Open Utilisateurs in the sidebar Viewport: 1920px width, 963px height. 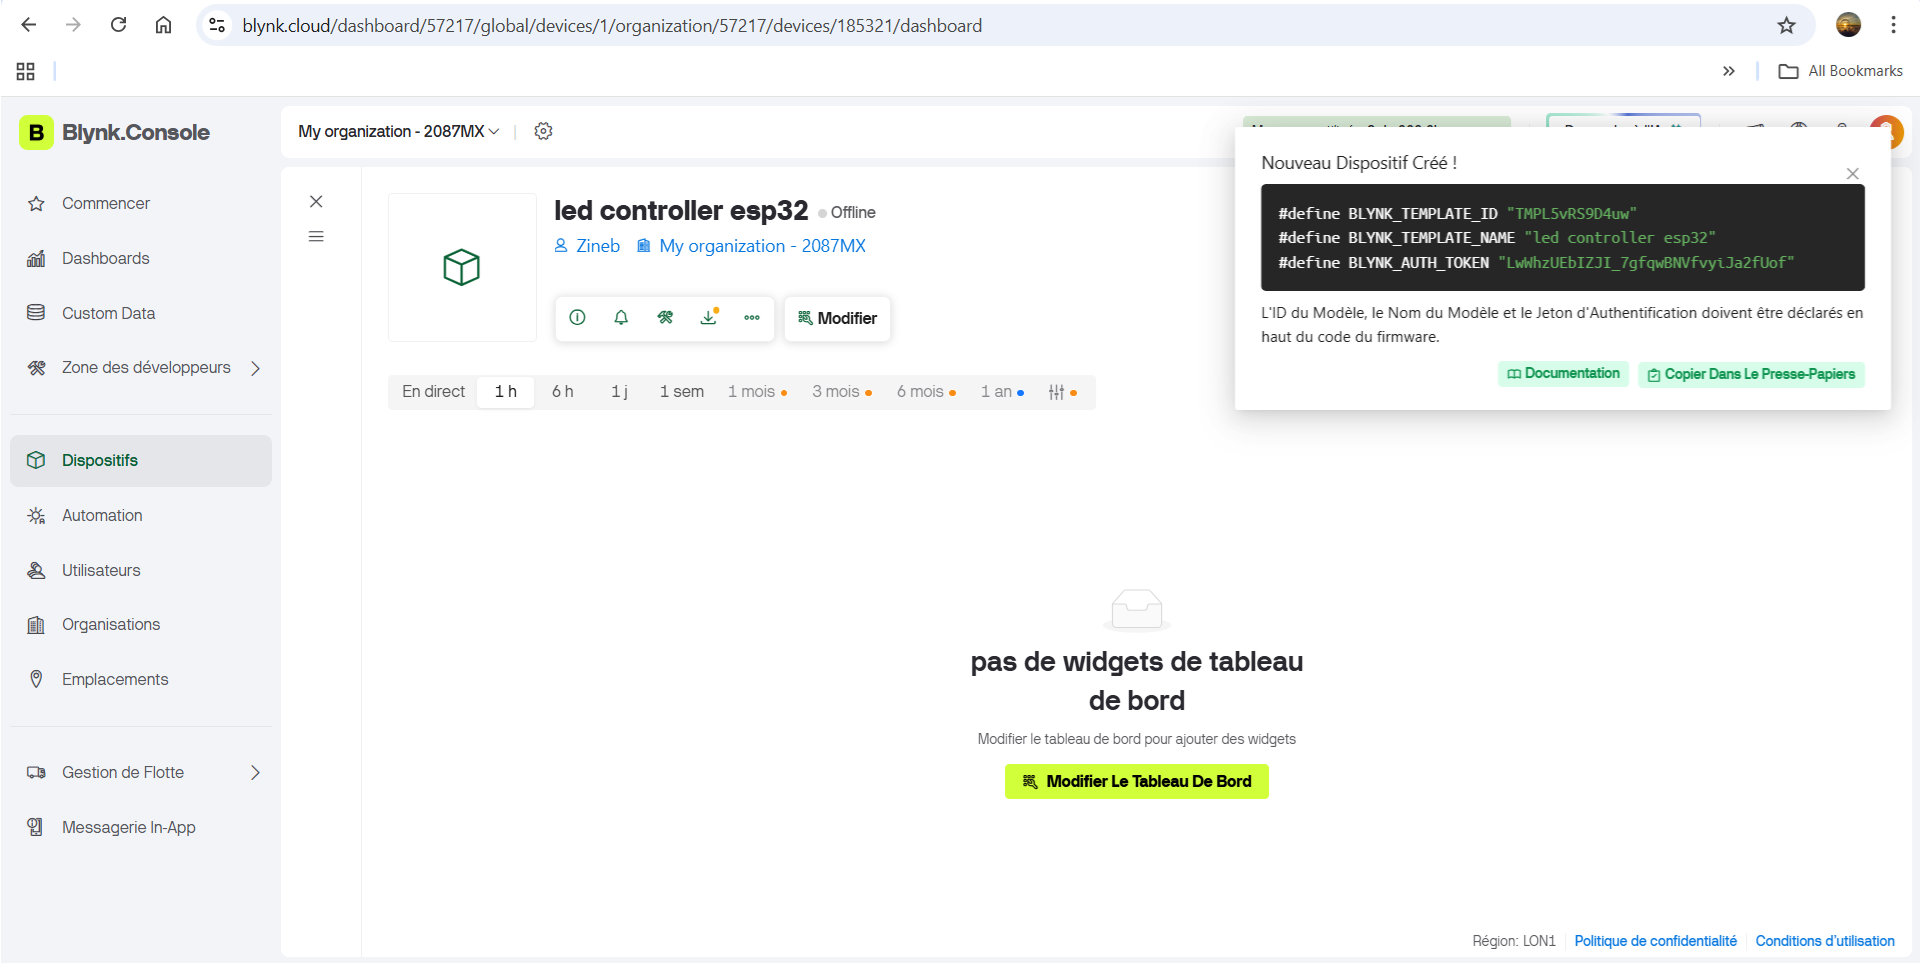tap(141, 570)
